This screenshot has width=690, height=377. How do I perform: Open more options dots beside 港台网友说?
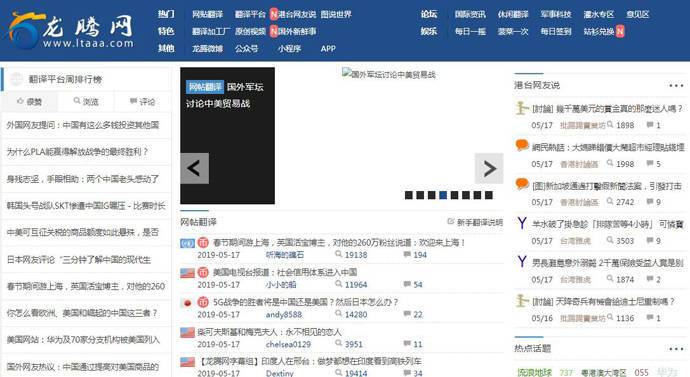tap(676, 85)
